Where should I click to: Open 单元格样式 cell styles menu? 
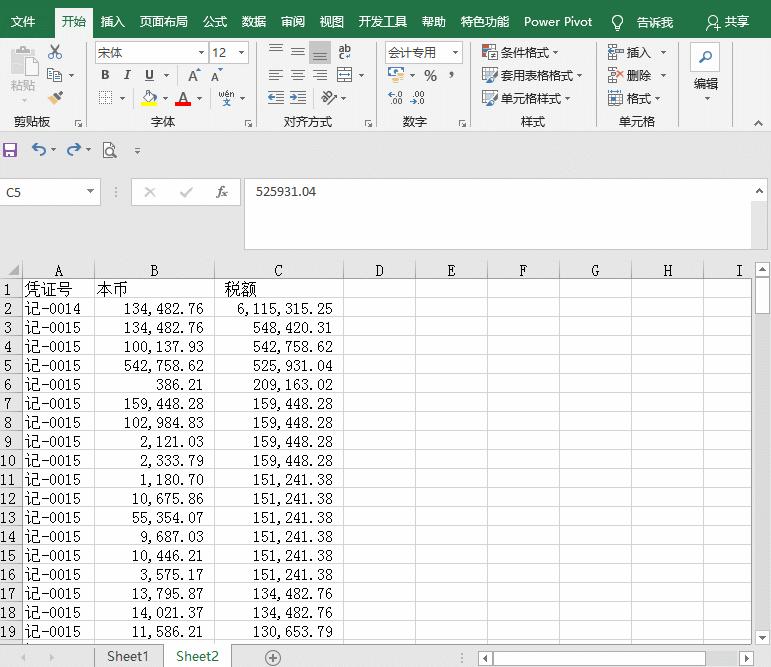pos(526,98)
